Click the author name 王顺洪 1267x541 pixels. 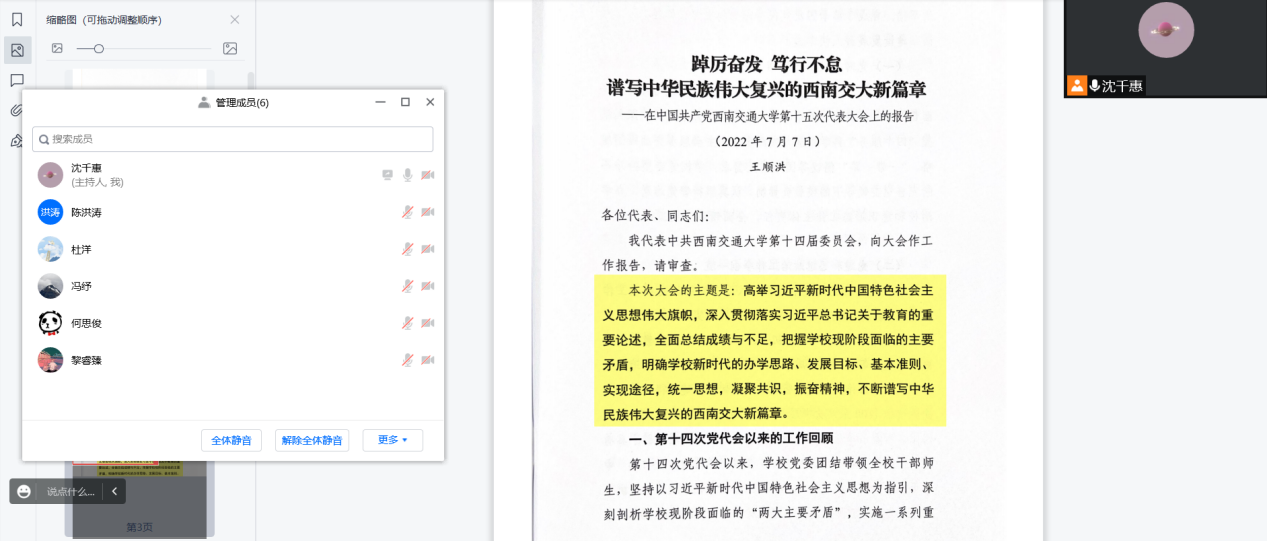point(768,167)
